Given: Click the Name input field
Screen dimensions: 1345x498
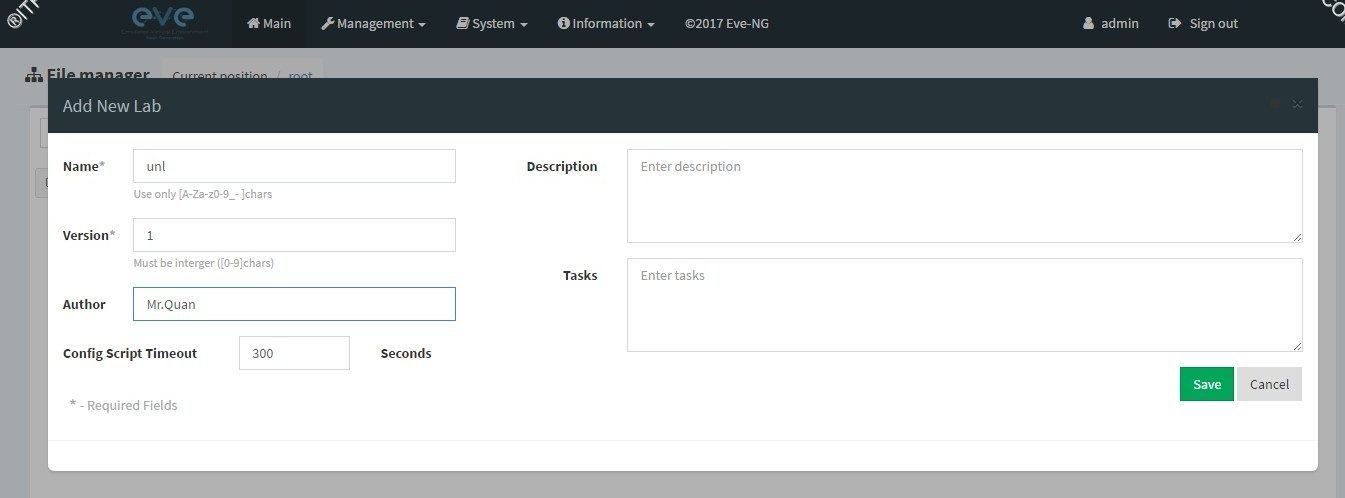Looking at the screenshot, I should coord(294,166).
